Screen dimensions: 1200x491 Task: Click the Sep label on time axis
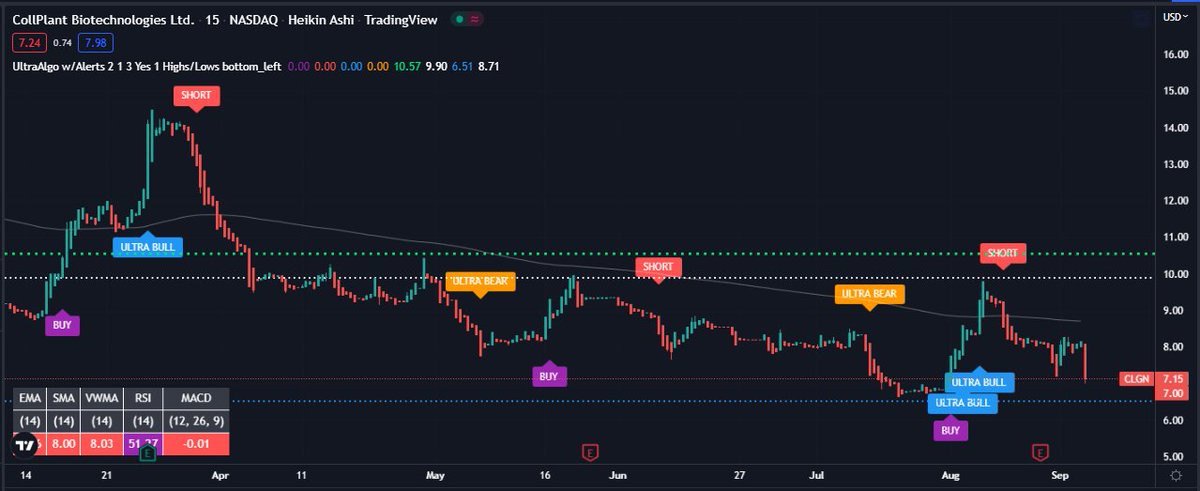coord(1059,476)
